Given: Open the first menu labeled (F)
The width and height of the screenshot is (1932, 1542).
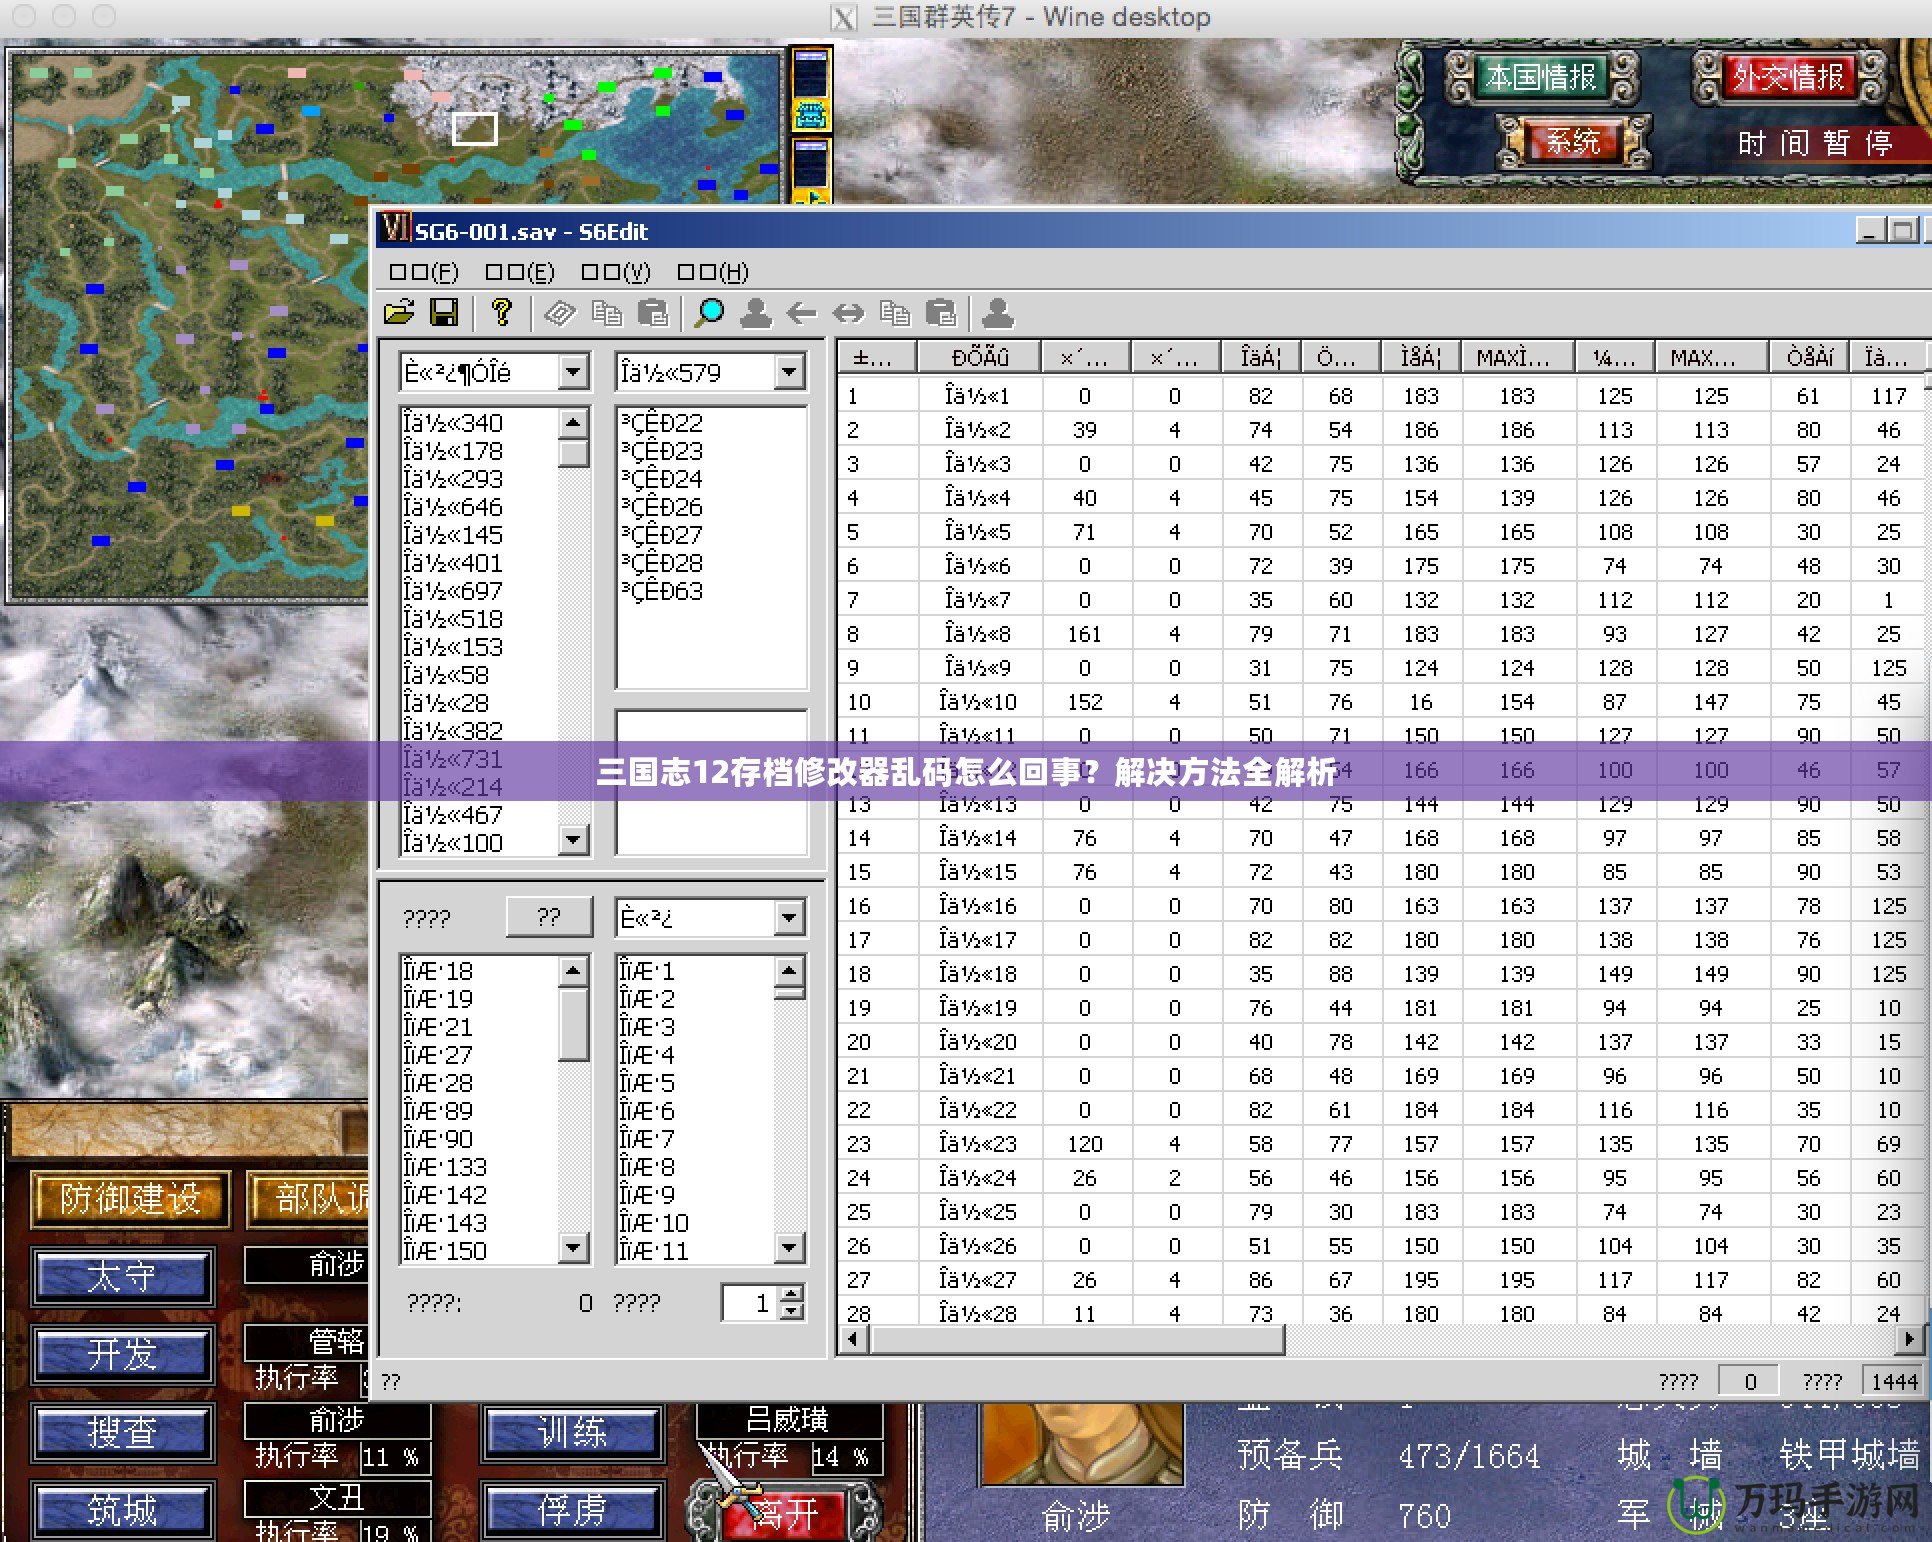Looking at the screenshot, I should click(x=424, y=272).
